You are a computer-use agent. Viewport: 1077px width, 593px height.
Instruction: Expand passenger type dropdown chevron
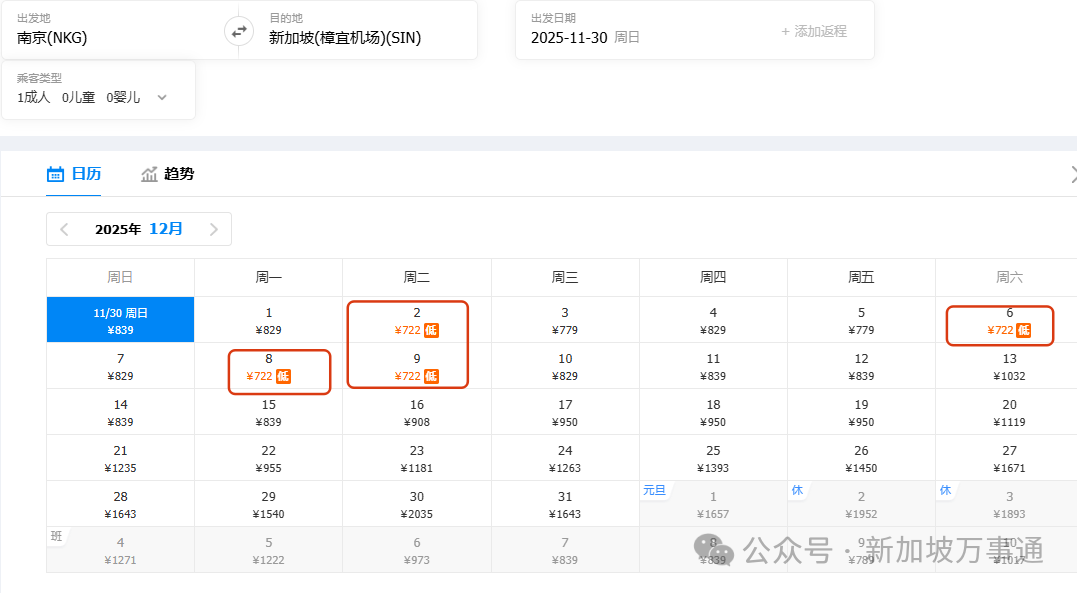(x=162, y=98)
